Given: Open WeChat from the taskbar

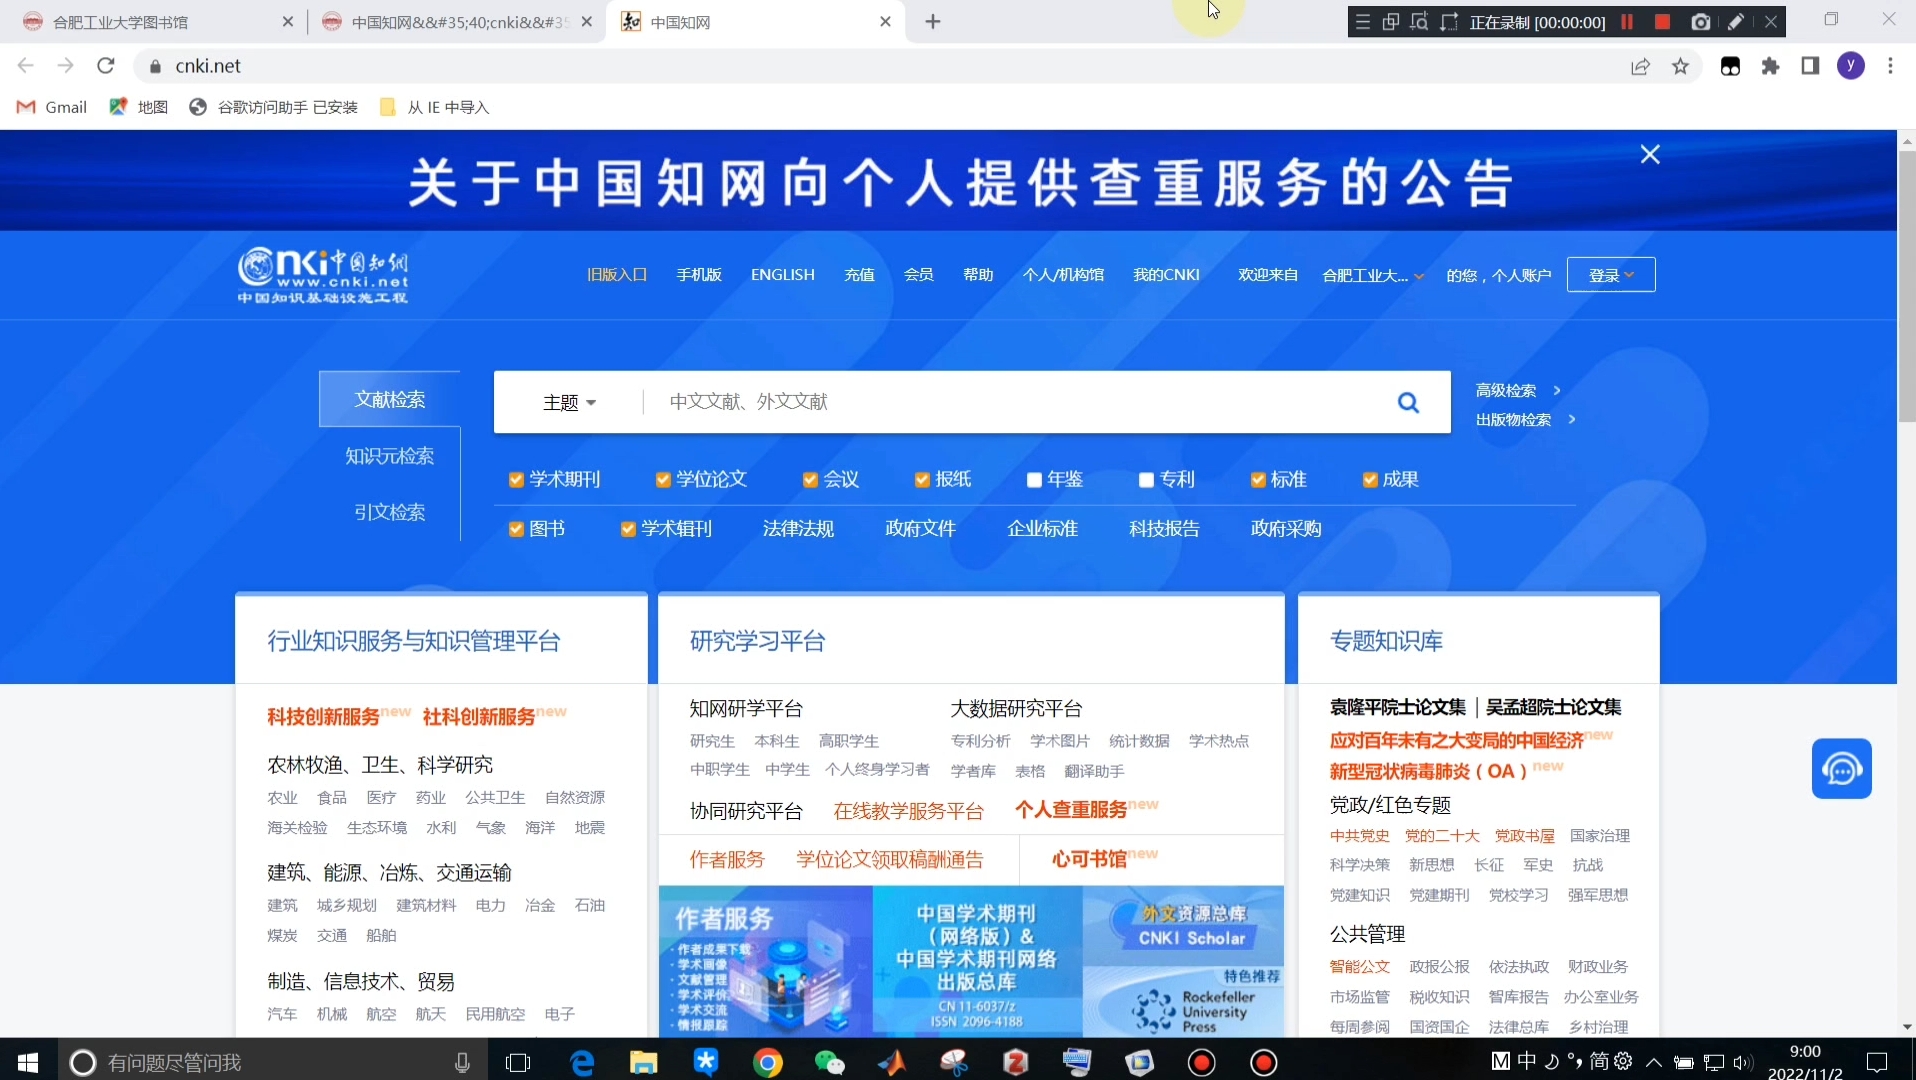Looking at the screenshot, I should coord(829,1062).
